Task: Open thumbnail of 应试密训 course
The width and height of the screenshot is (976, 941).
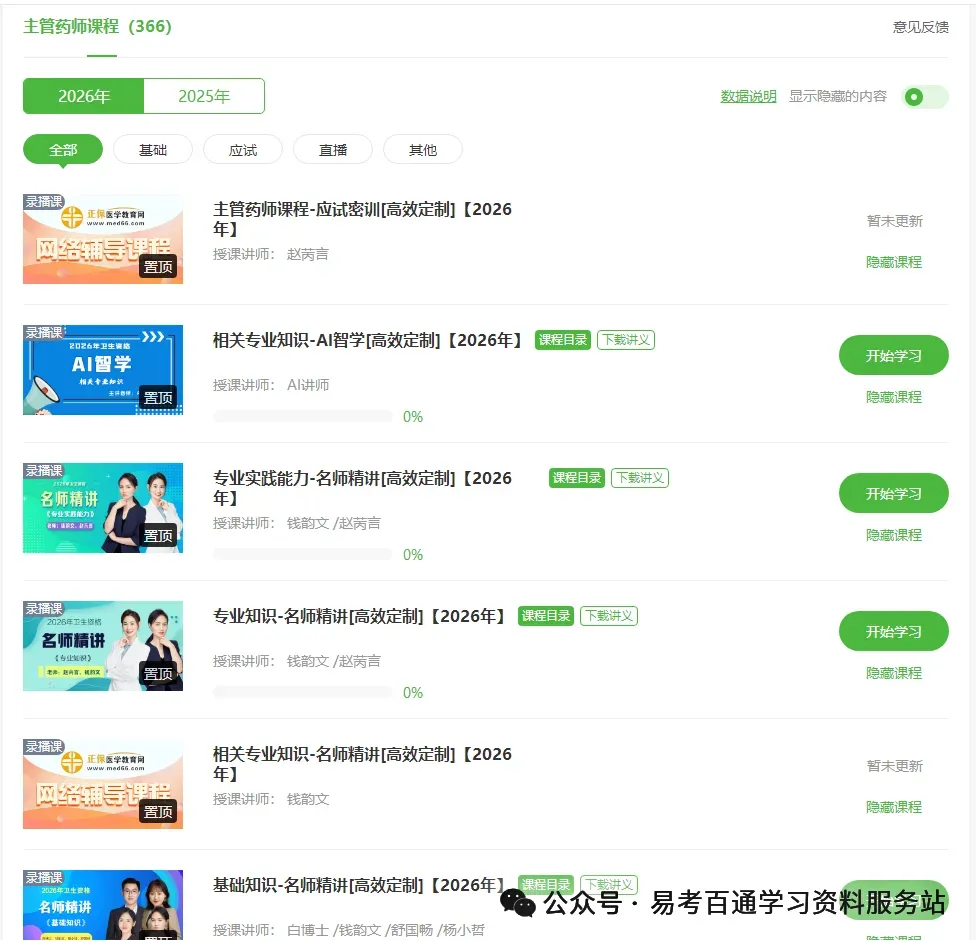Action: 103,239
